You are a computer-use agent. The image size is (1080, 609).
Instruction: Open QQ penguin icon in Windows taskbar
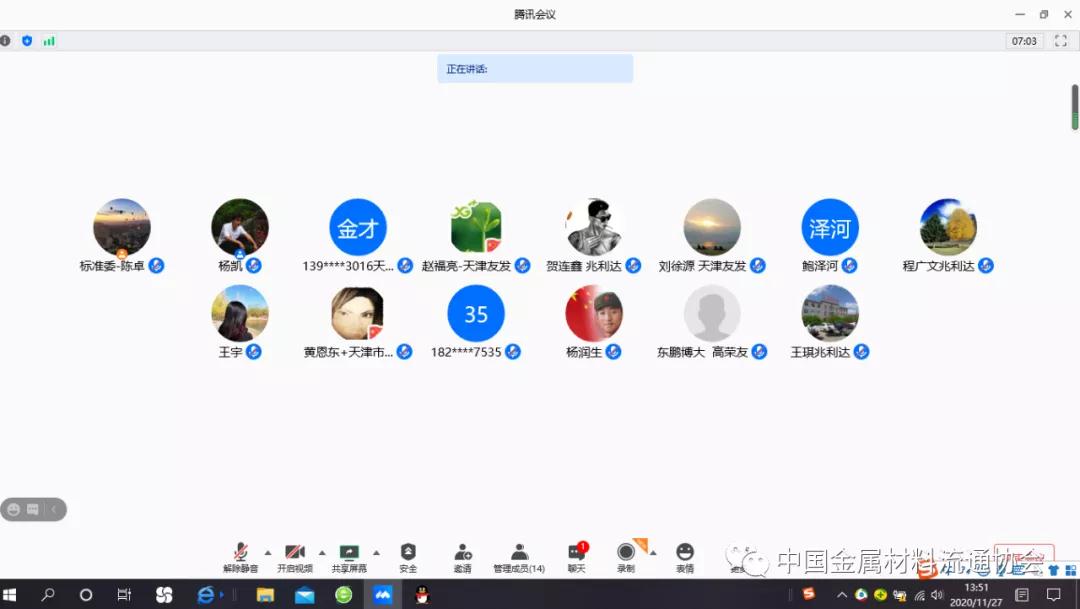tap(422, 595)
